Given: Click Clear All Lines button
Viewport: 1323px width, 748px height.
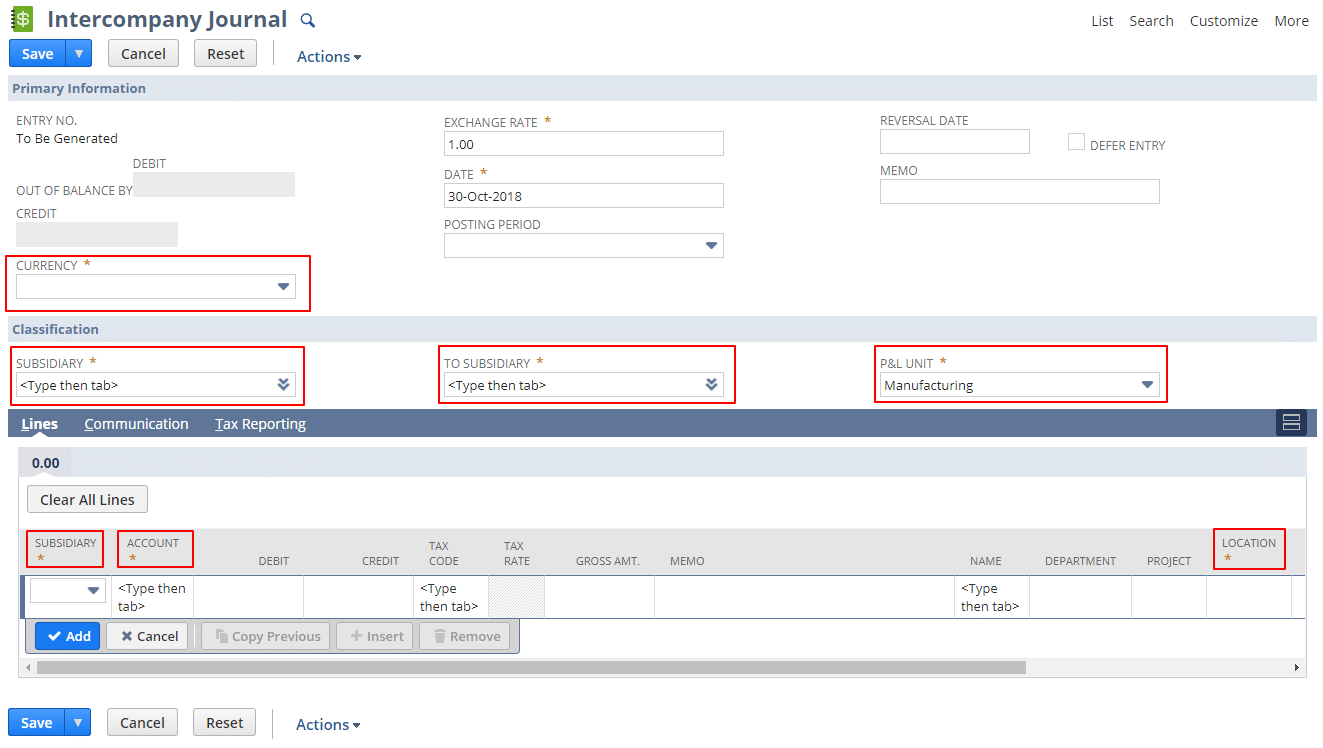Looking at the screenshot, I should point(87,499).
